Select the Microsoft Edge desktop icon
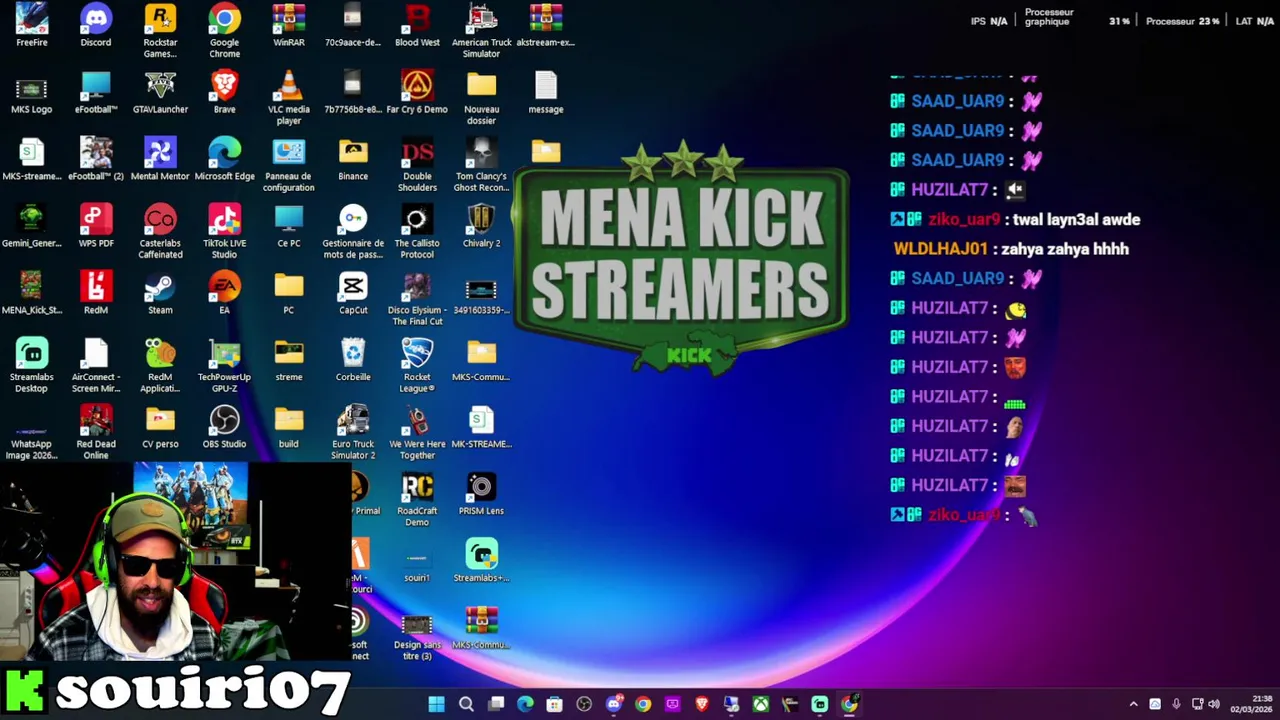1280x720 pixels. pyautogui.click(x=224, y=160)
